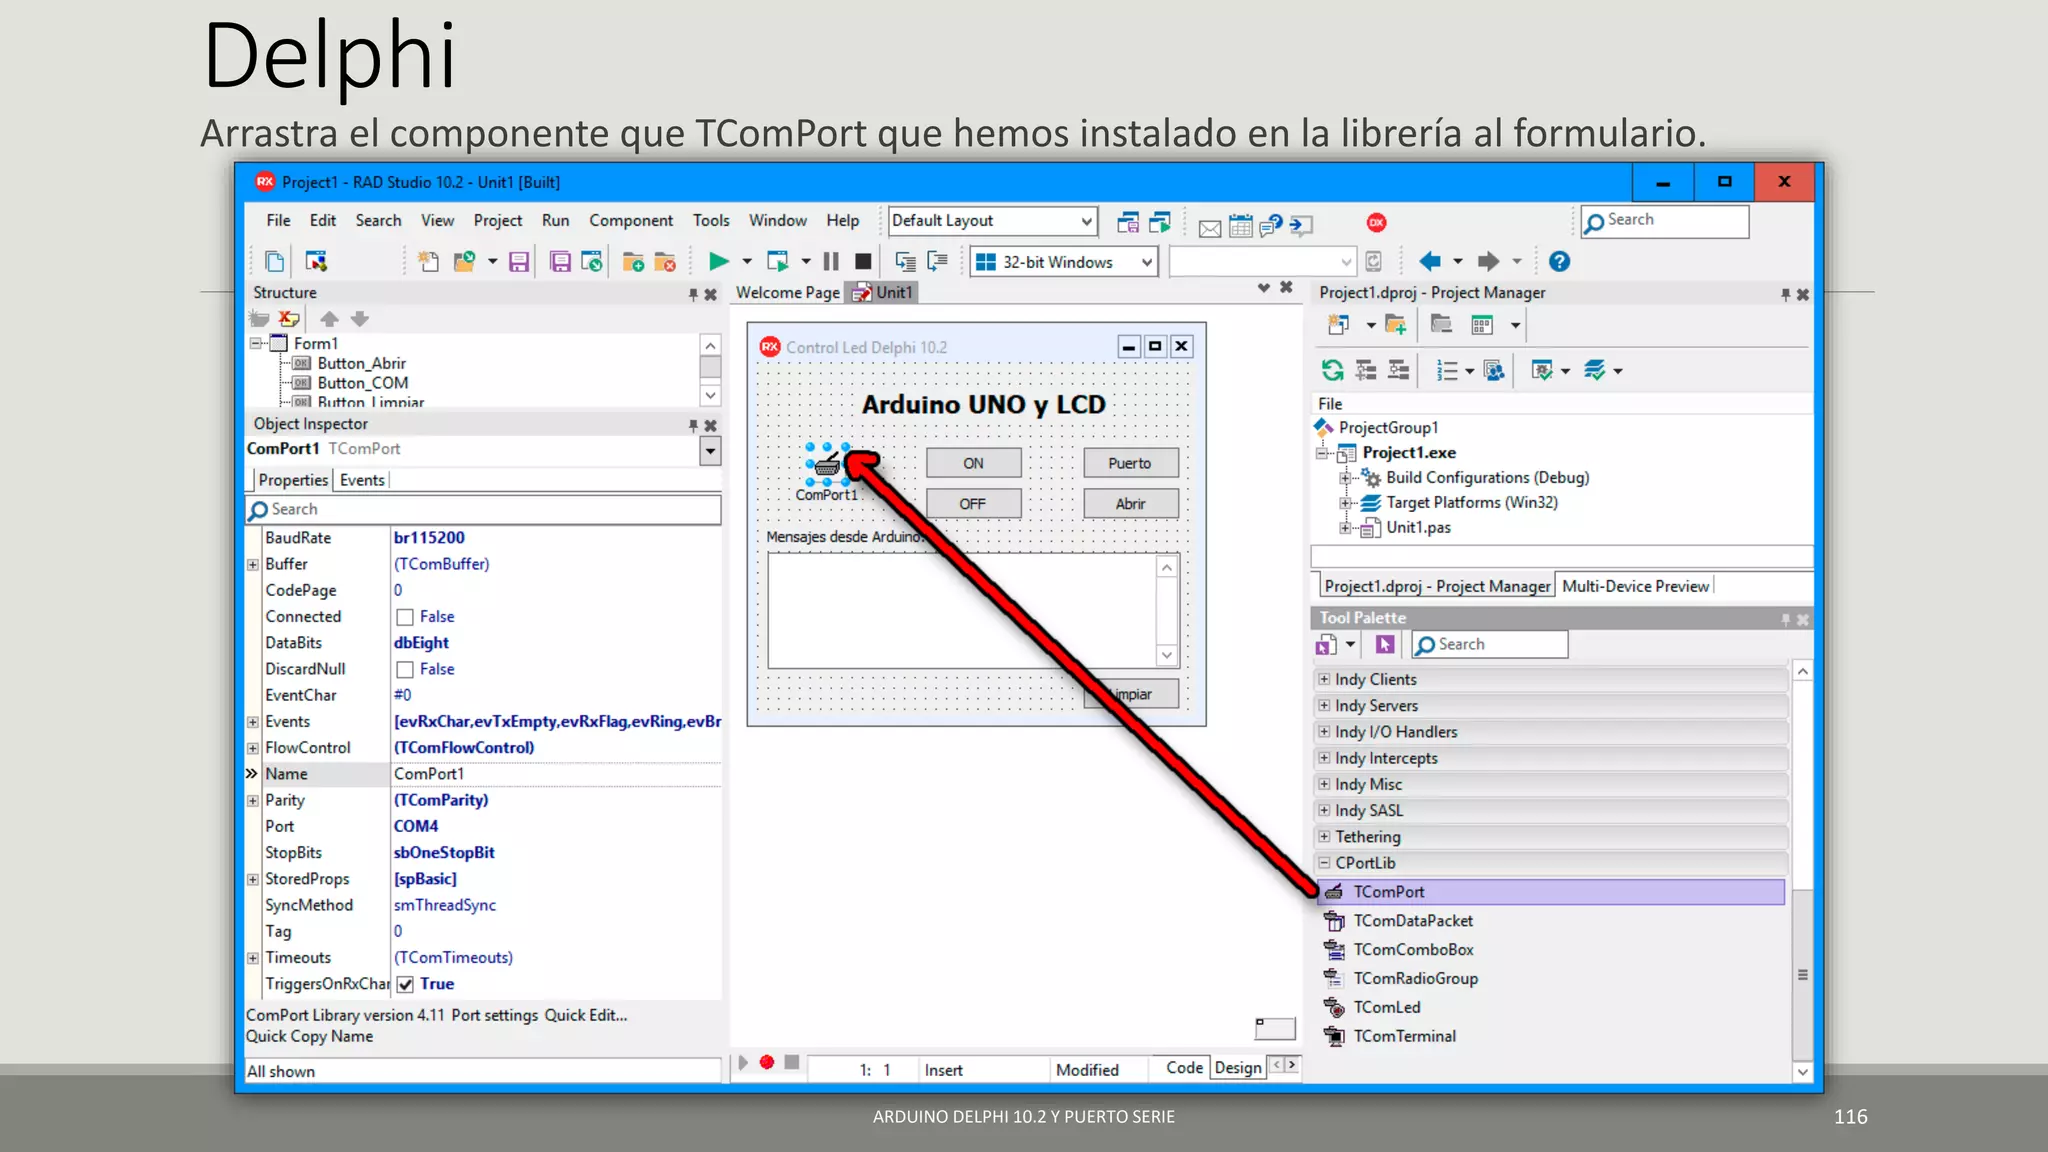The height and width of the screenshot is (1152, 2048).
Task: Click the OFF button on the form
Action: coord(973,504)
